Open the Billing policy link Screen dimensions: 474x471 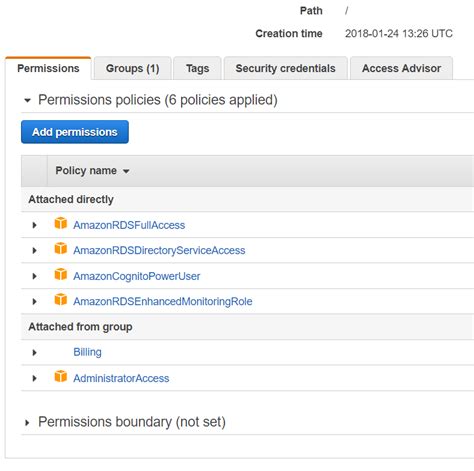(x=87, y=352)
